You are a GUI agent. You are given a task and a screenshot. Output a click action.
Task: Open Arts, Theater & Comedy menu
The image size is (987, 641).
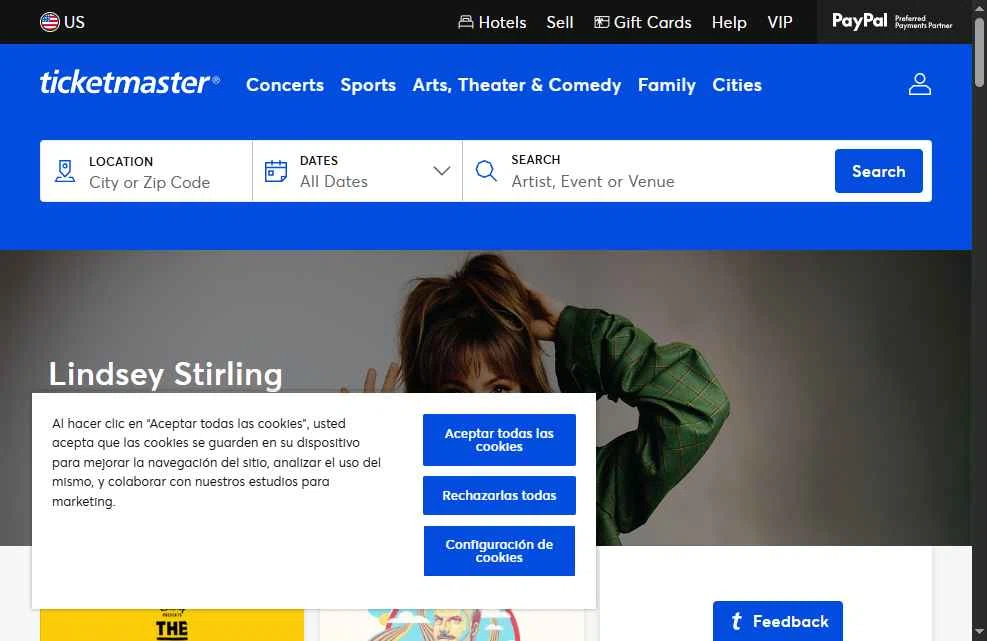pos(517,85)
